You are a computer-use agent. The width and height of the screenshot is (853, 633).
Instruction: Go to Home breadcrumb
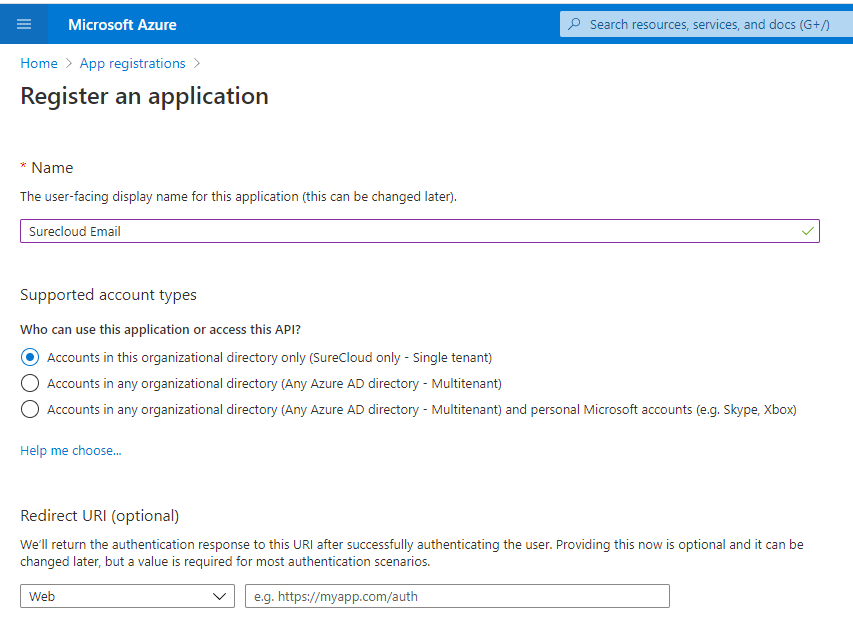39,63
